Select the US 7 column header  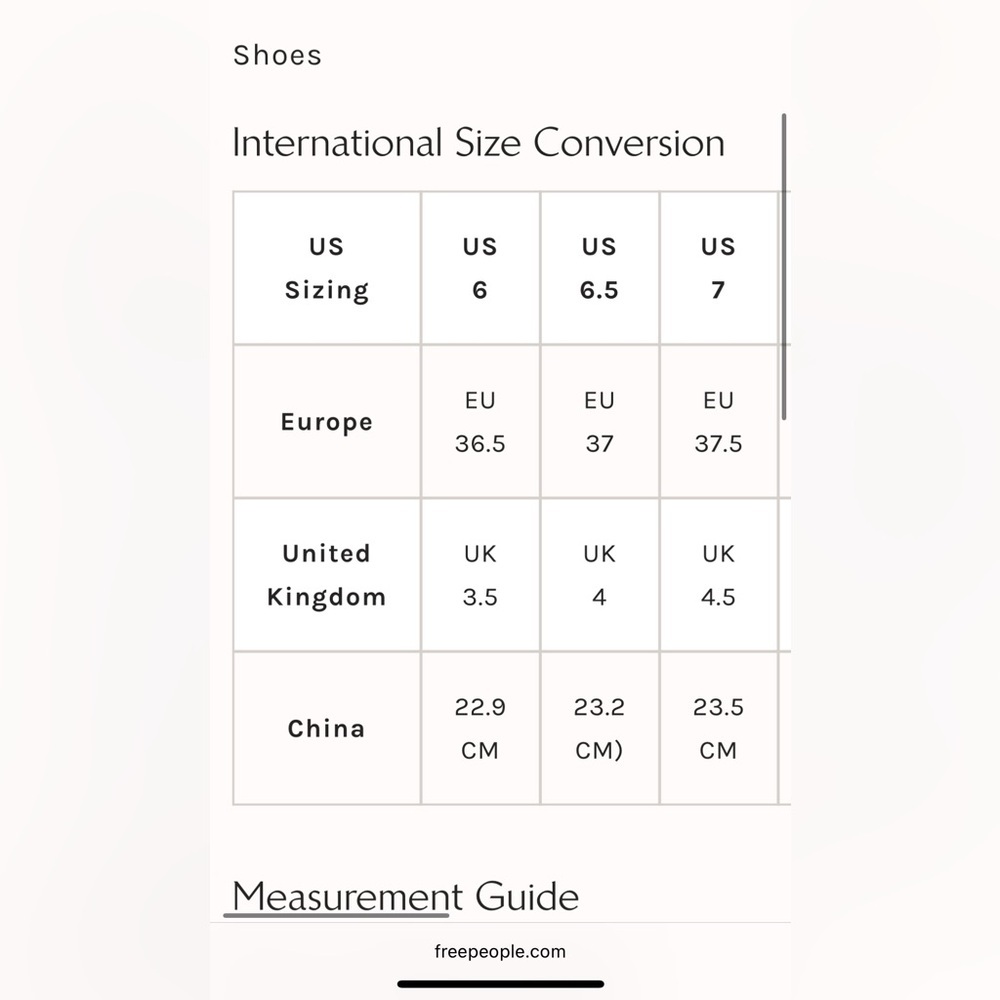(719, 268)
